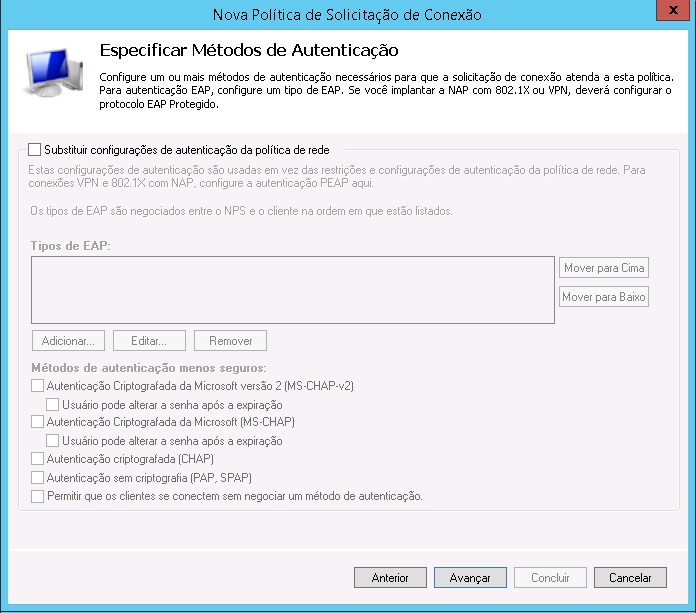This screenshot has width=696, height=613.
Task: Toggle password change option under MS-CHAP-v2
Action: click(52, 404)
